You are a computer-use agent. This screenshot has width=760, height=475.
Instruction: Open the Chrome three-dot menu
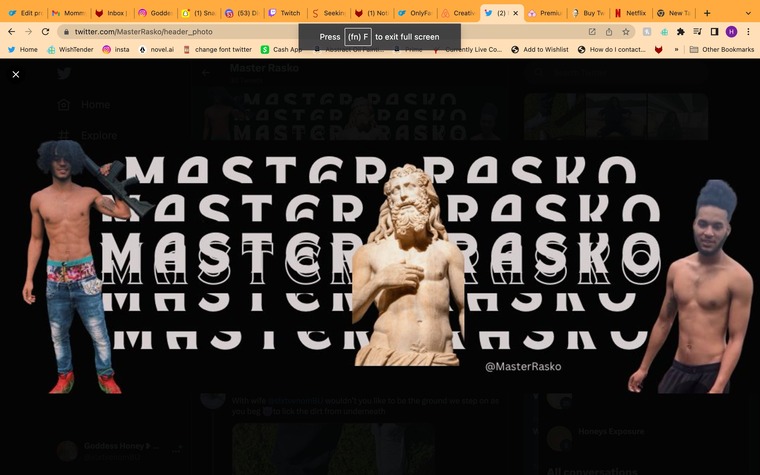(748, 32)
